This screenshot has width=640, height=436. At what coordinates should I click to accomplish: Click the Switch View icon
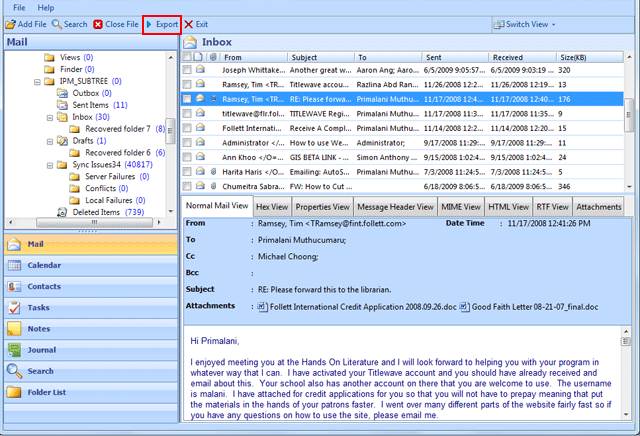[499, 24]
